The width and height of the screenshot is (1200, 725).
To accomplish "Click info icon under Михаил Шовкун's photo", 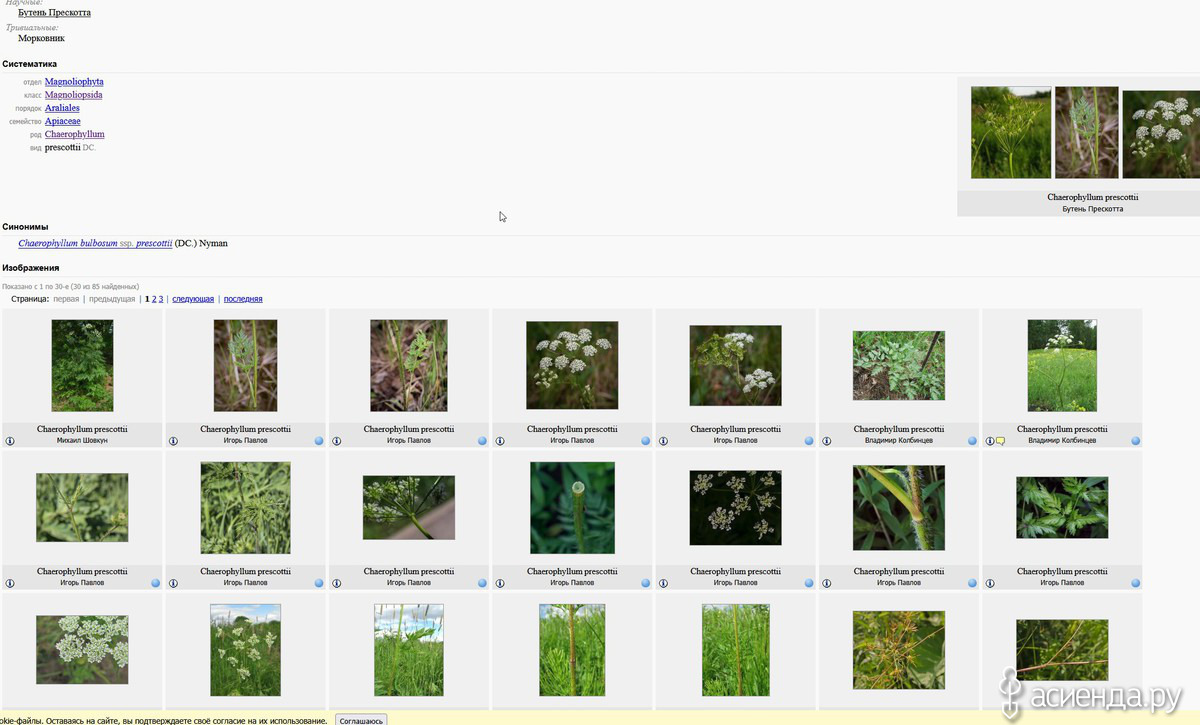I will click(10, 441).
